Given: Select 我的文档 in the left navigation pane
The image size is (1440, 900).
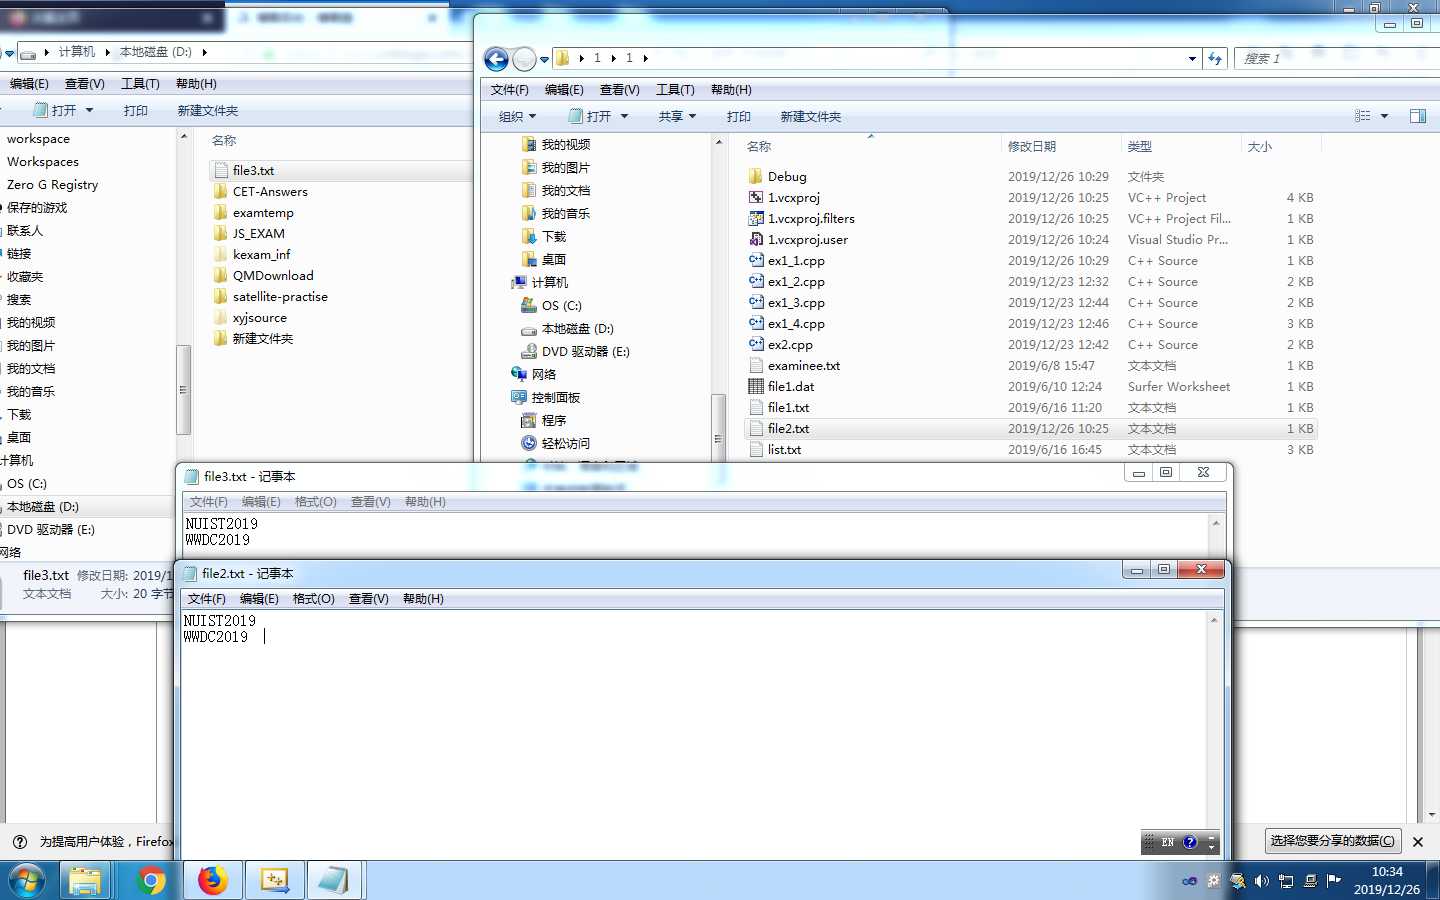Looking at the screenshot, I should 31,368.
